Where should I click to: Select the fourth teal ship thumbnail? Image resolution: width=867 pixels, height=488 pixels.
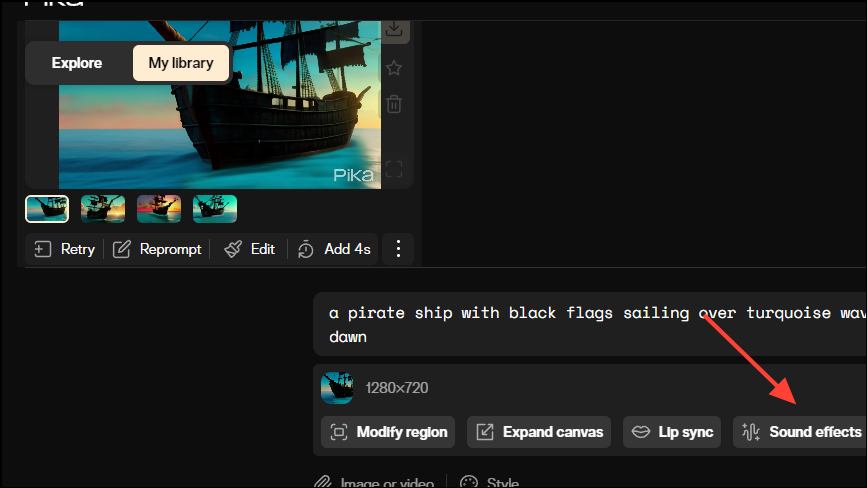pyautogui.click(x=215, y=209)
